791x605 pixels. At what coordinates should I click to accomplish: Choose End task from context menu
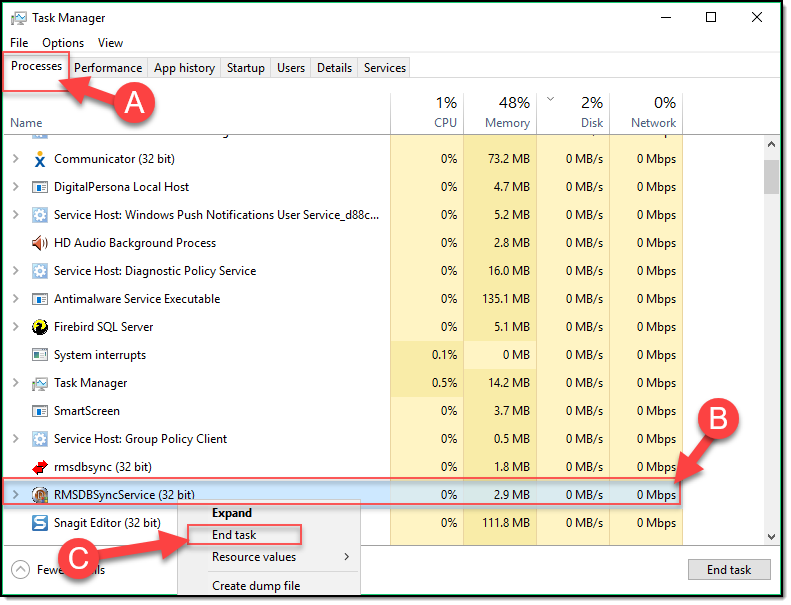tap(234, 535)
